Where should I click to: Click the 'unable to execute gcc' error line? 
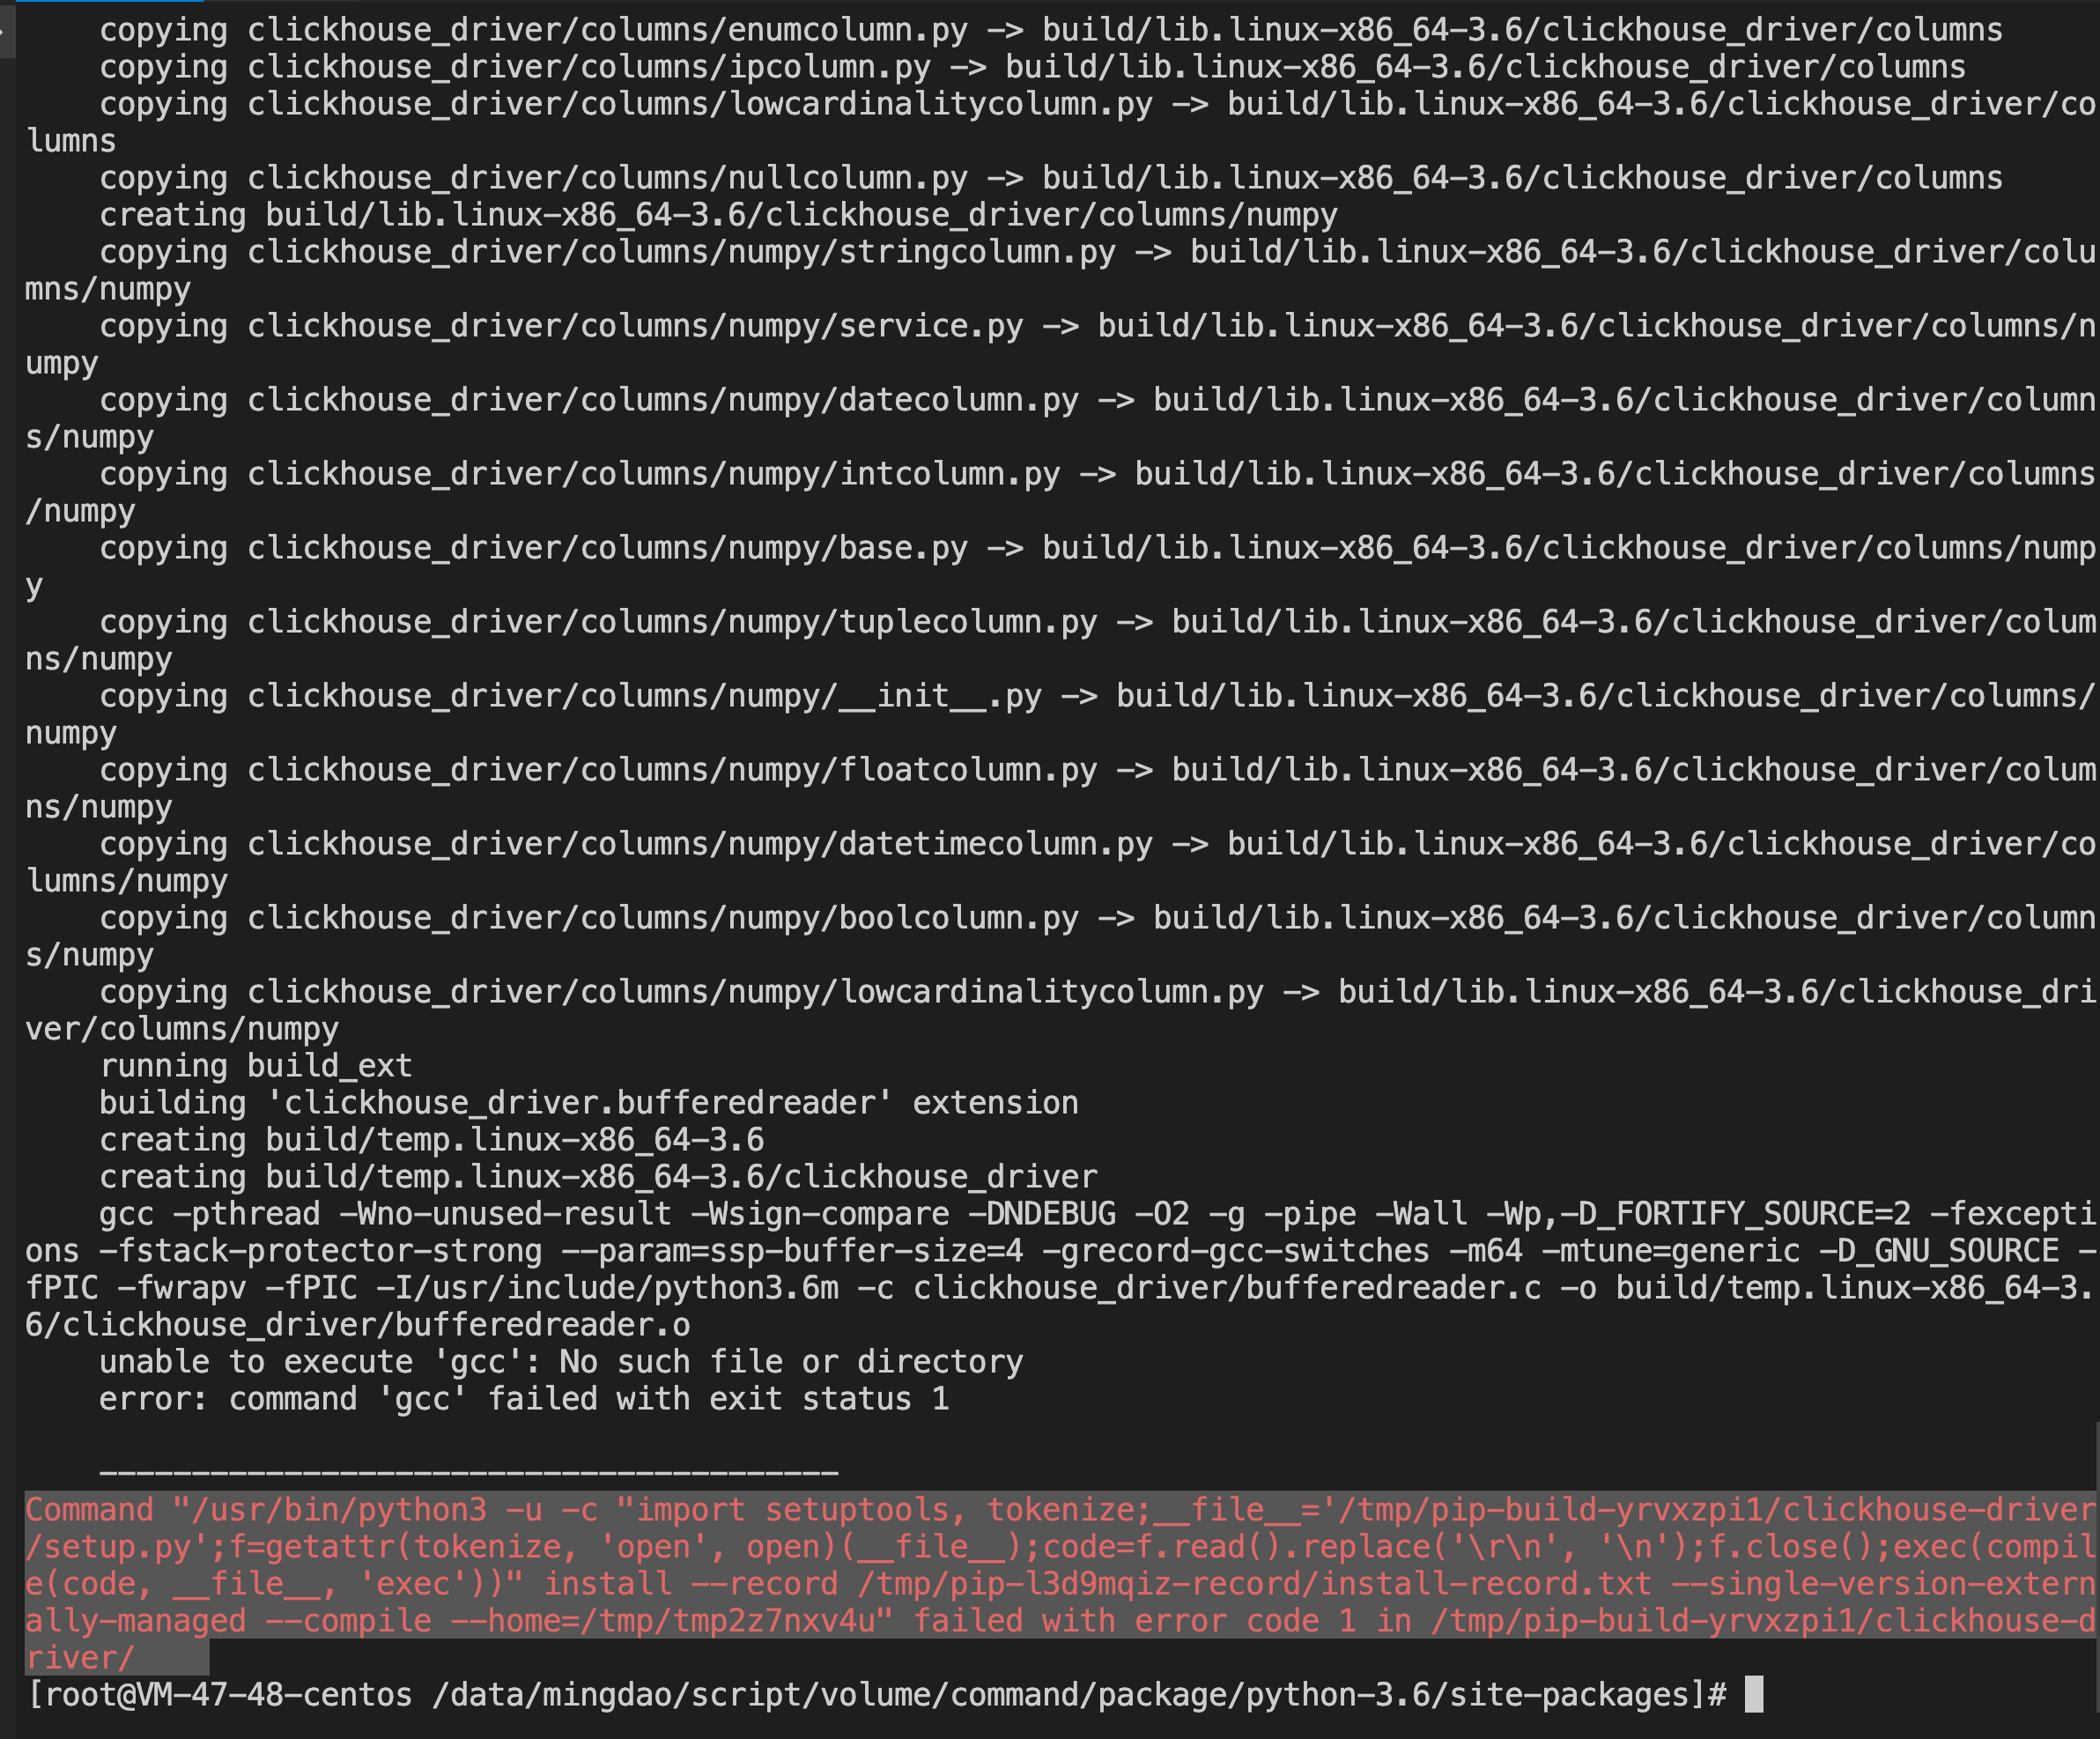click(560, 1362)
